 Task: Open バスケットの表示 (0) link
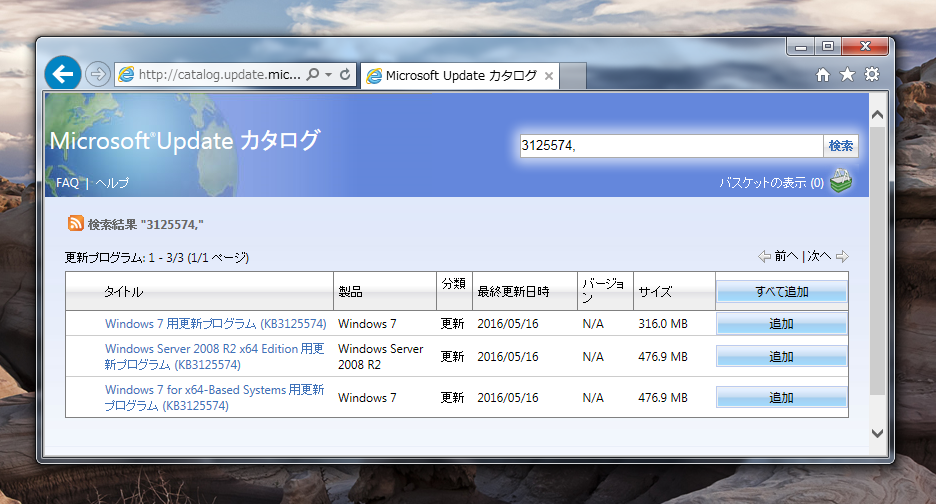pos(771,183)
